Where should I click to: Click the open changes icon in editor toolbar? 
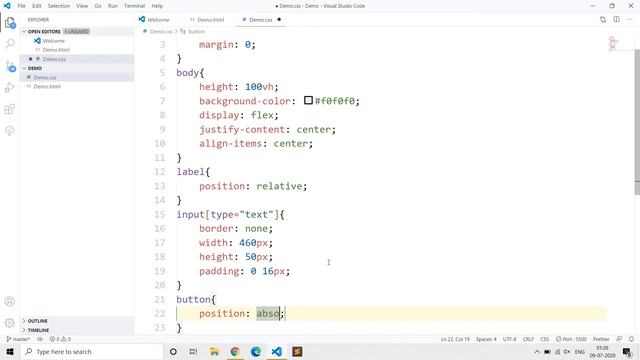(x=603, y=19)
